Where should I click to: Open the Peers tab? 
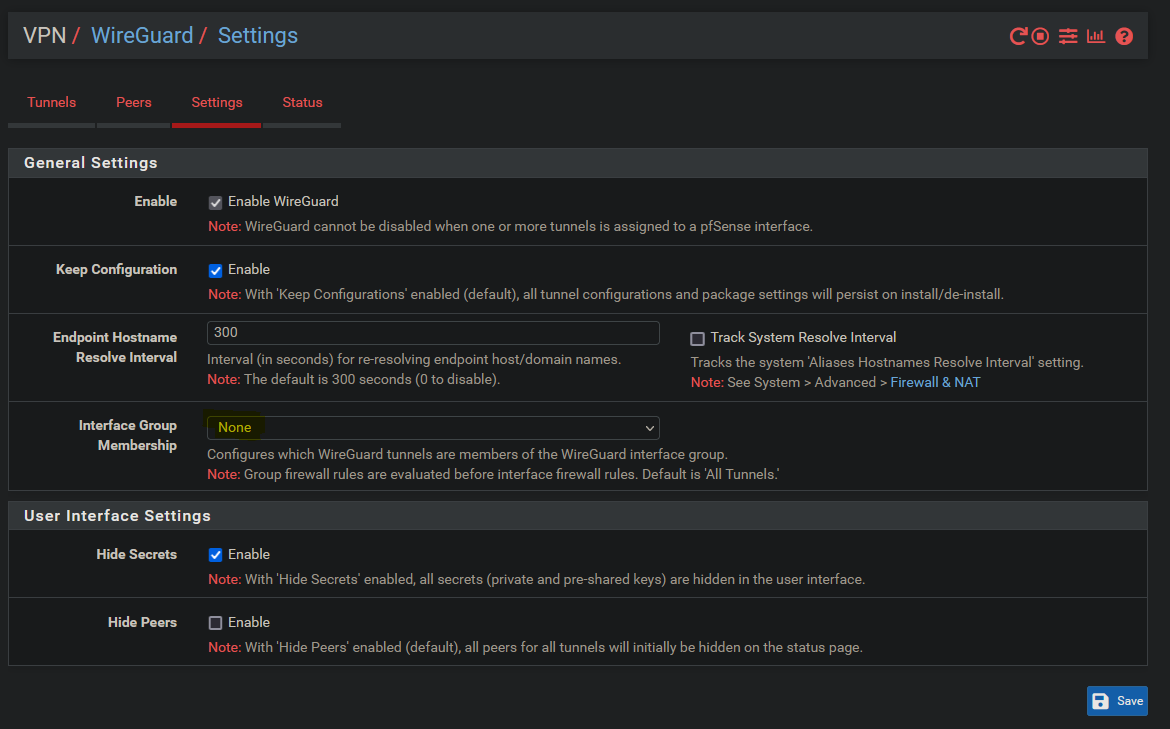coord(134,102)
